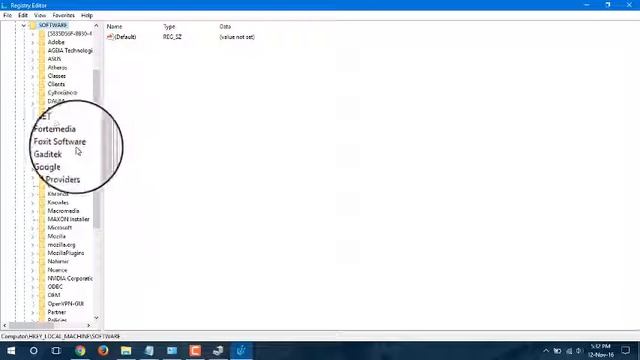Expand the {5835056F key node
This screenshot has height=360, width=640.
tap(33, 34)
